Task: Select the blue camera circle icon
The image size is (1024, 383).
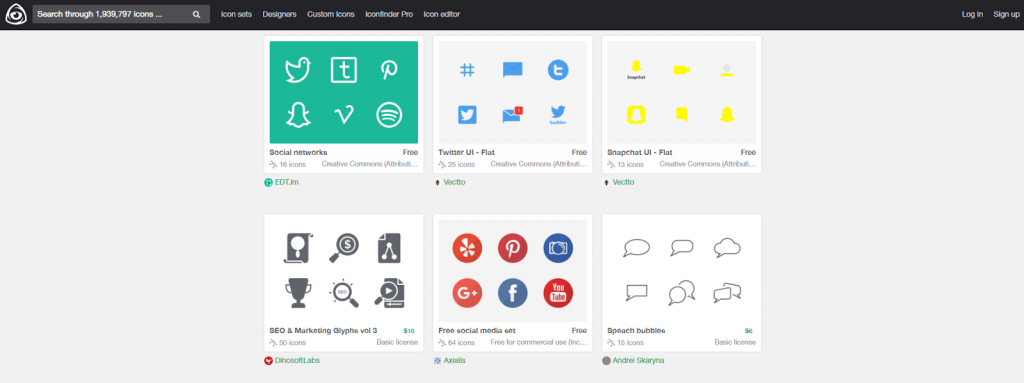Action: (558, 248)
